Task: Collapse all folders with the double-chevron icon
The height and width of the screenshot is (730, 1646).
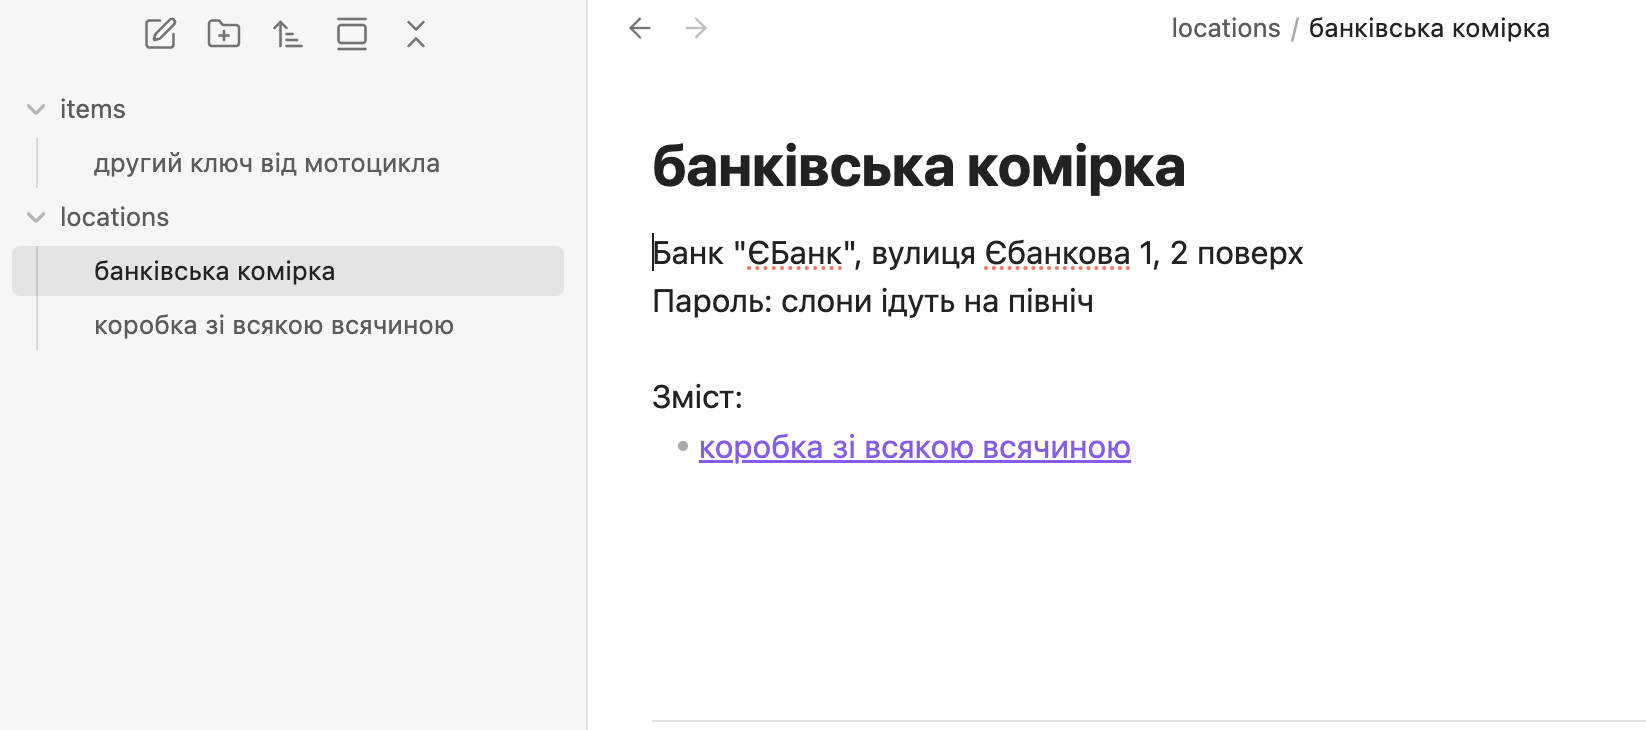Action: (416, 33)
